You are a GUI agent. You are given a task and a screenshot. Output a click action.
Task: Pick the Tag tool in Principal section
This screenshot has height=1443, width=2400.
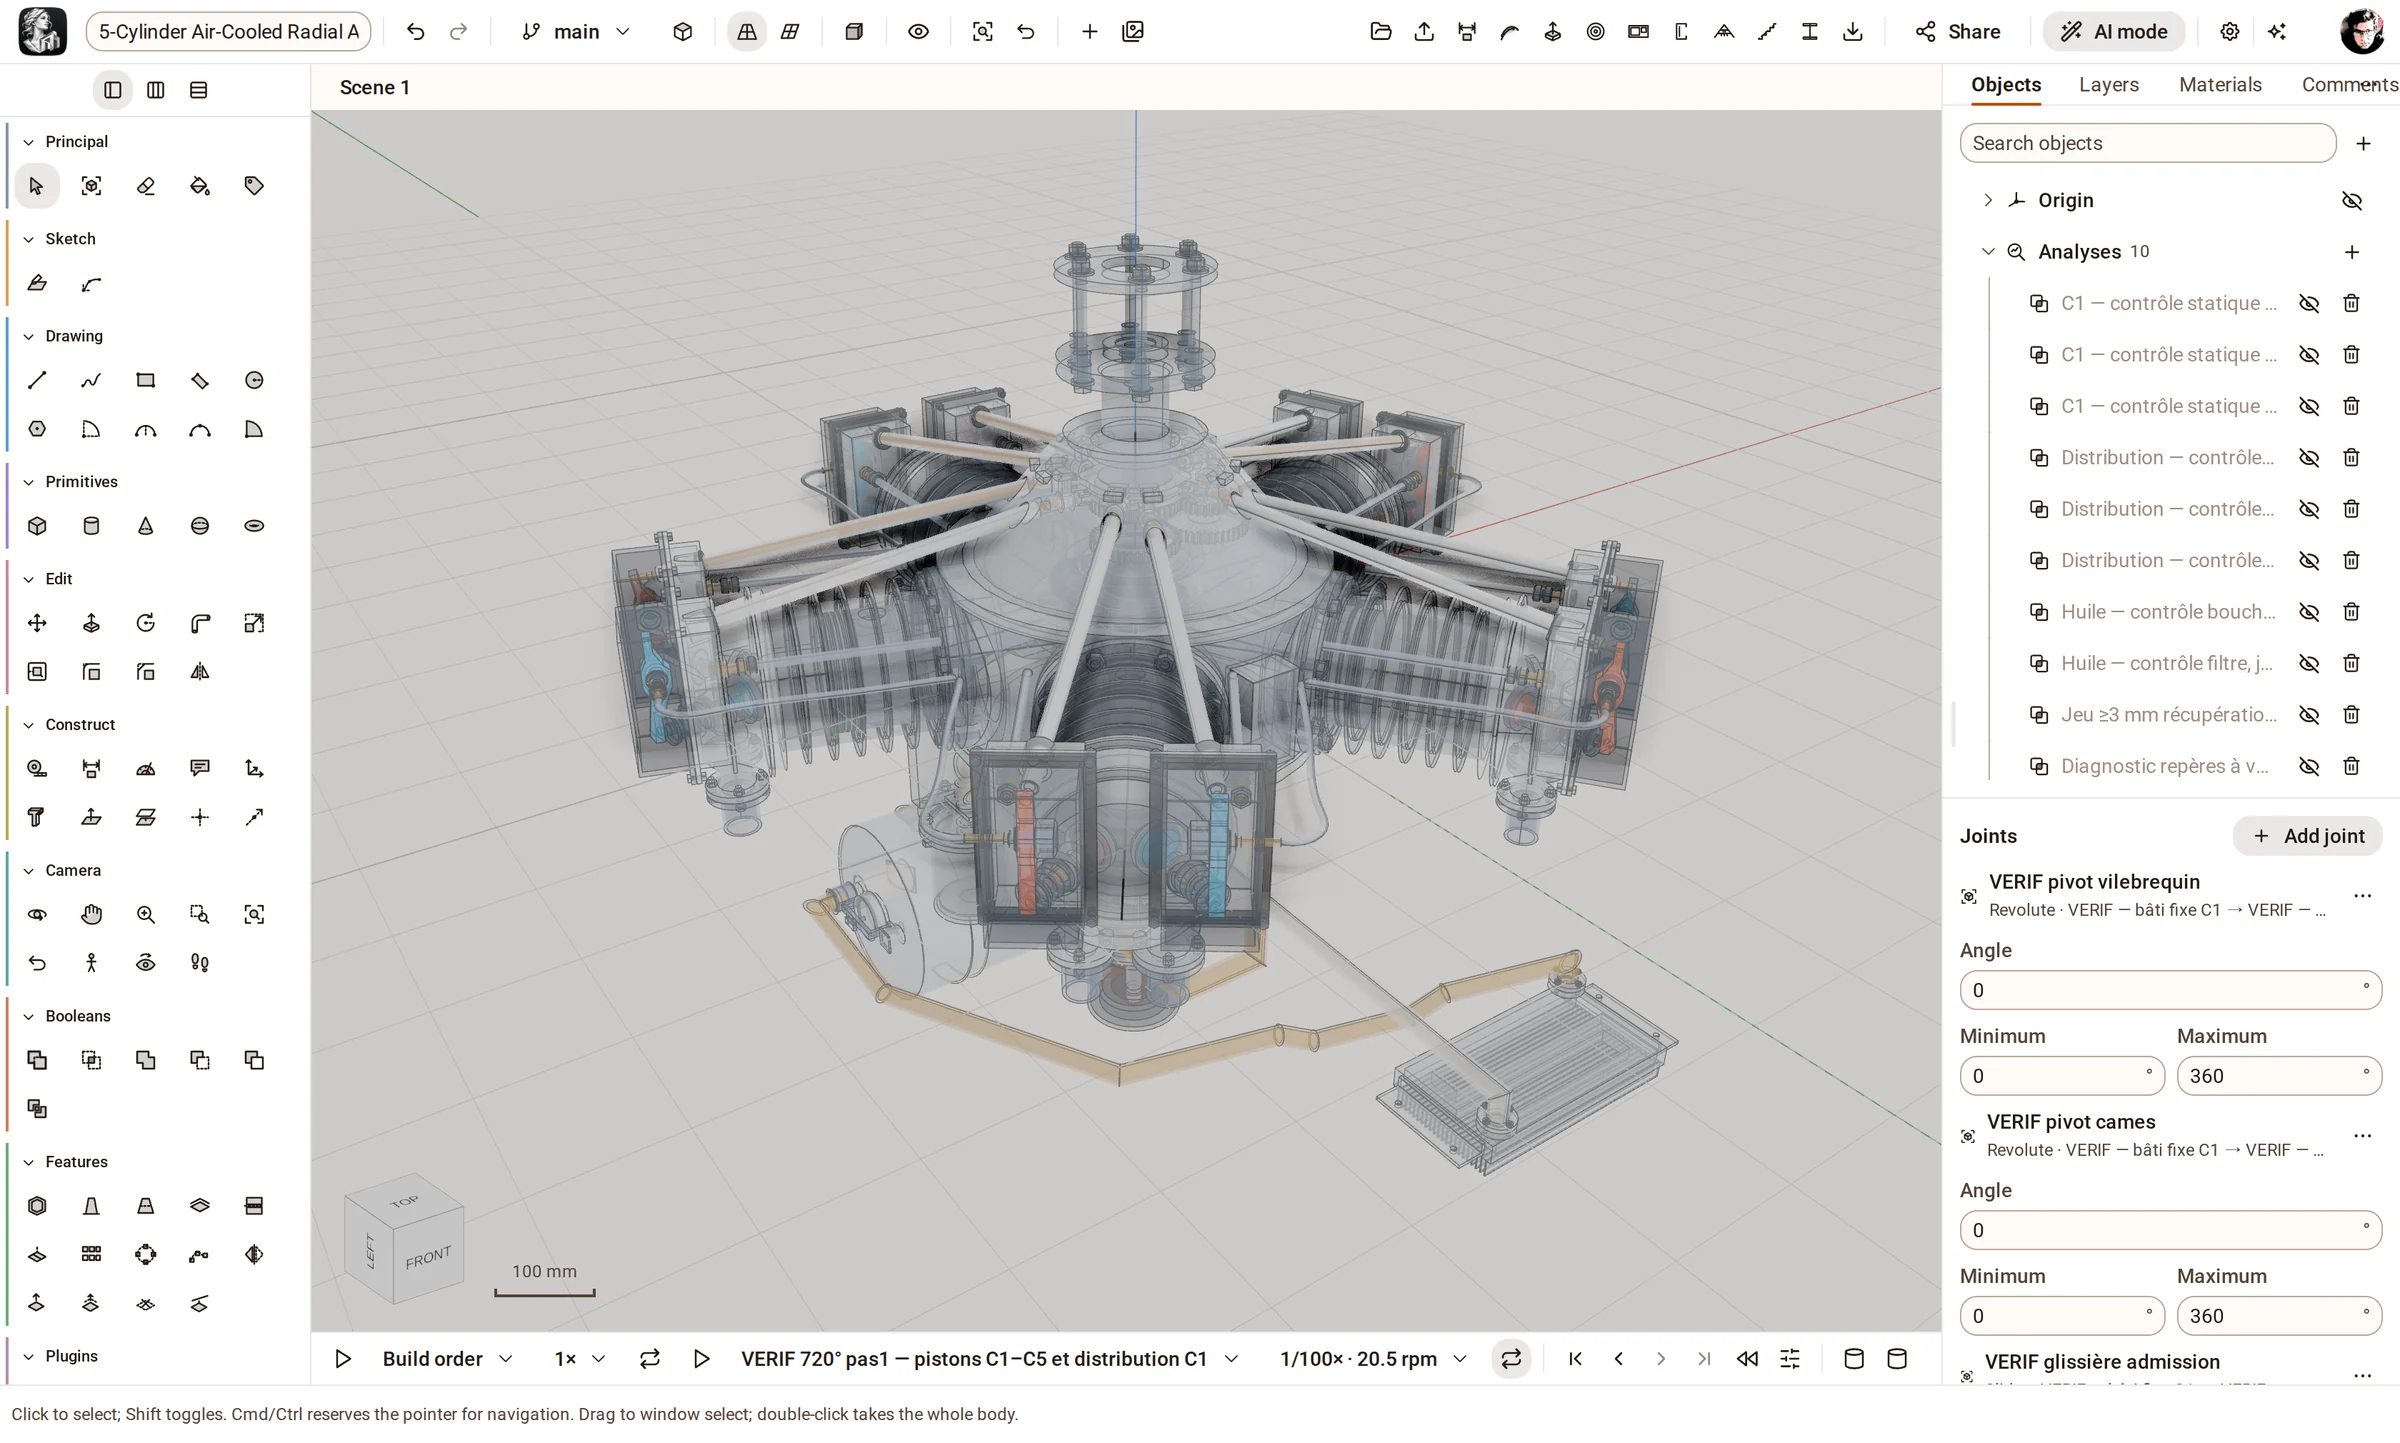coord(254,186)
